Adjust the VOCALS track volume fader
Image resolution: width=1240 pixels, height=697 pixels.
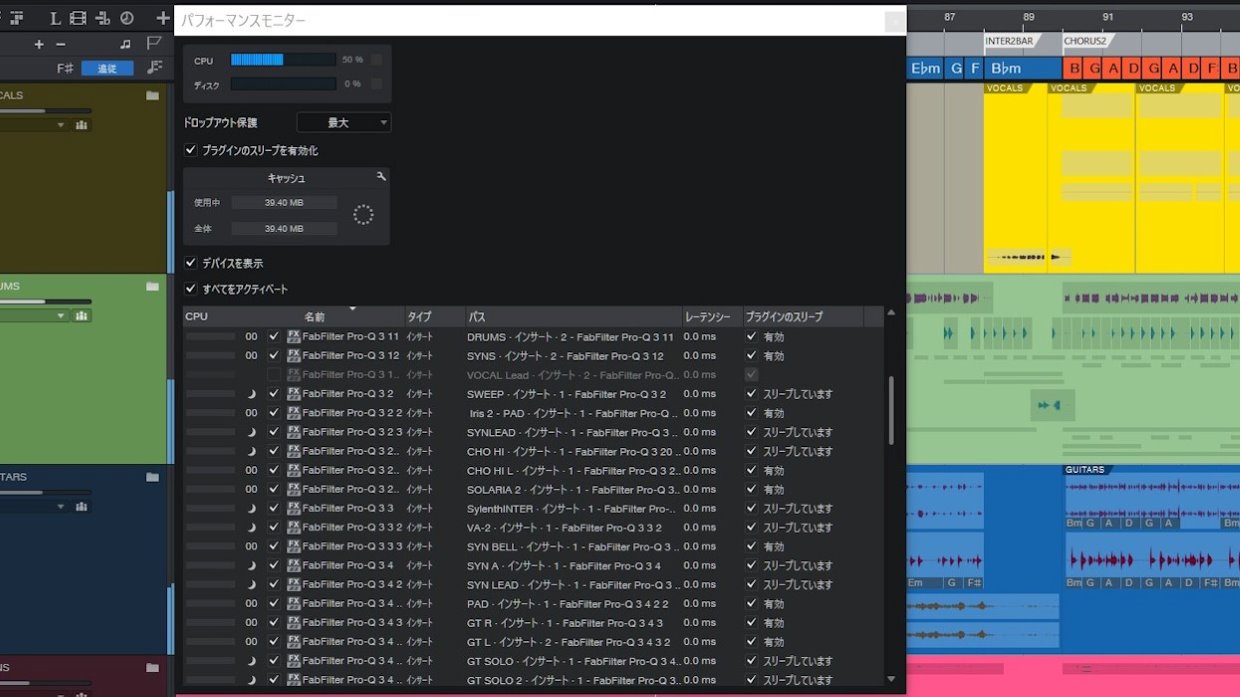[45, 111]
